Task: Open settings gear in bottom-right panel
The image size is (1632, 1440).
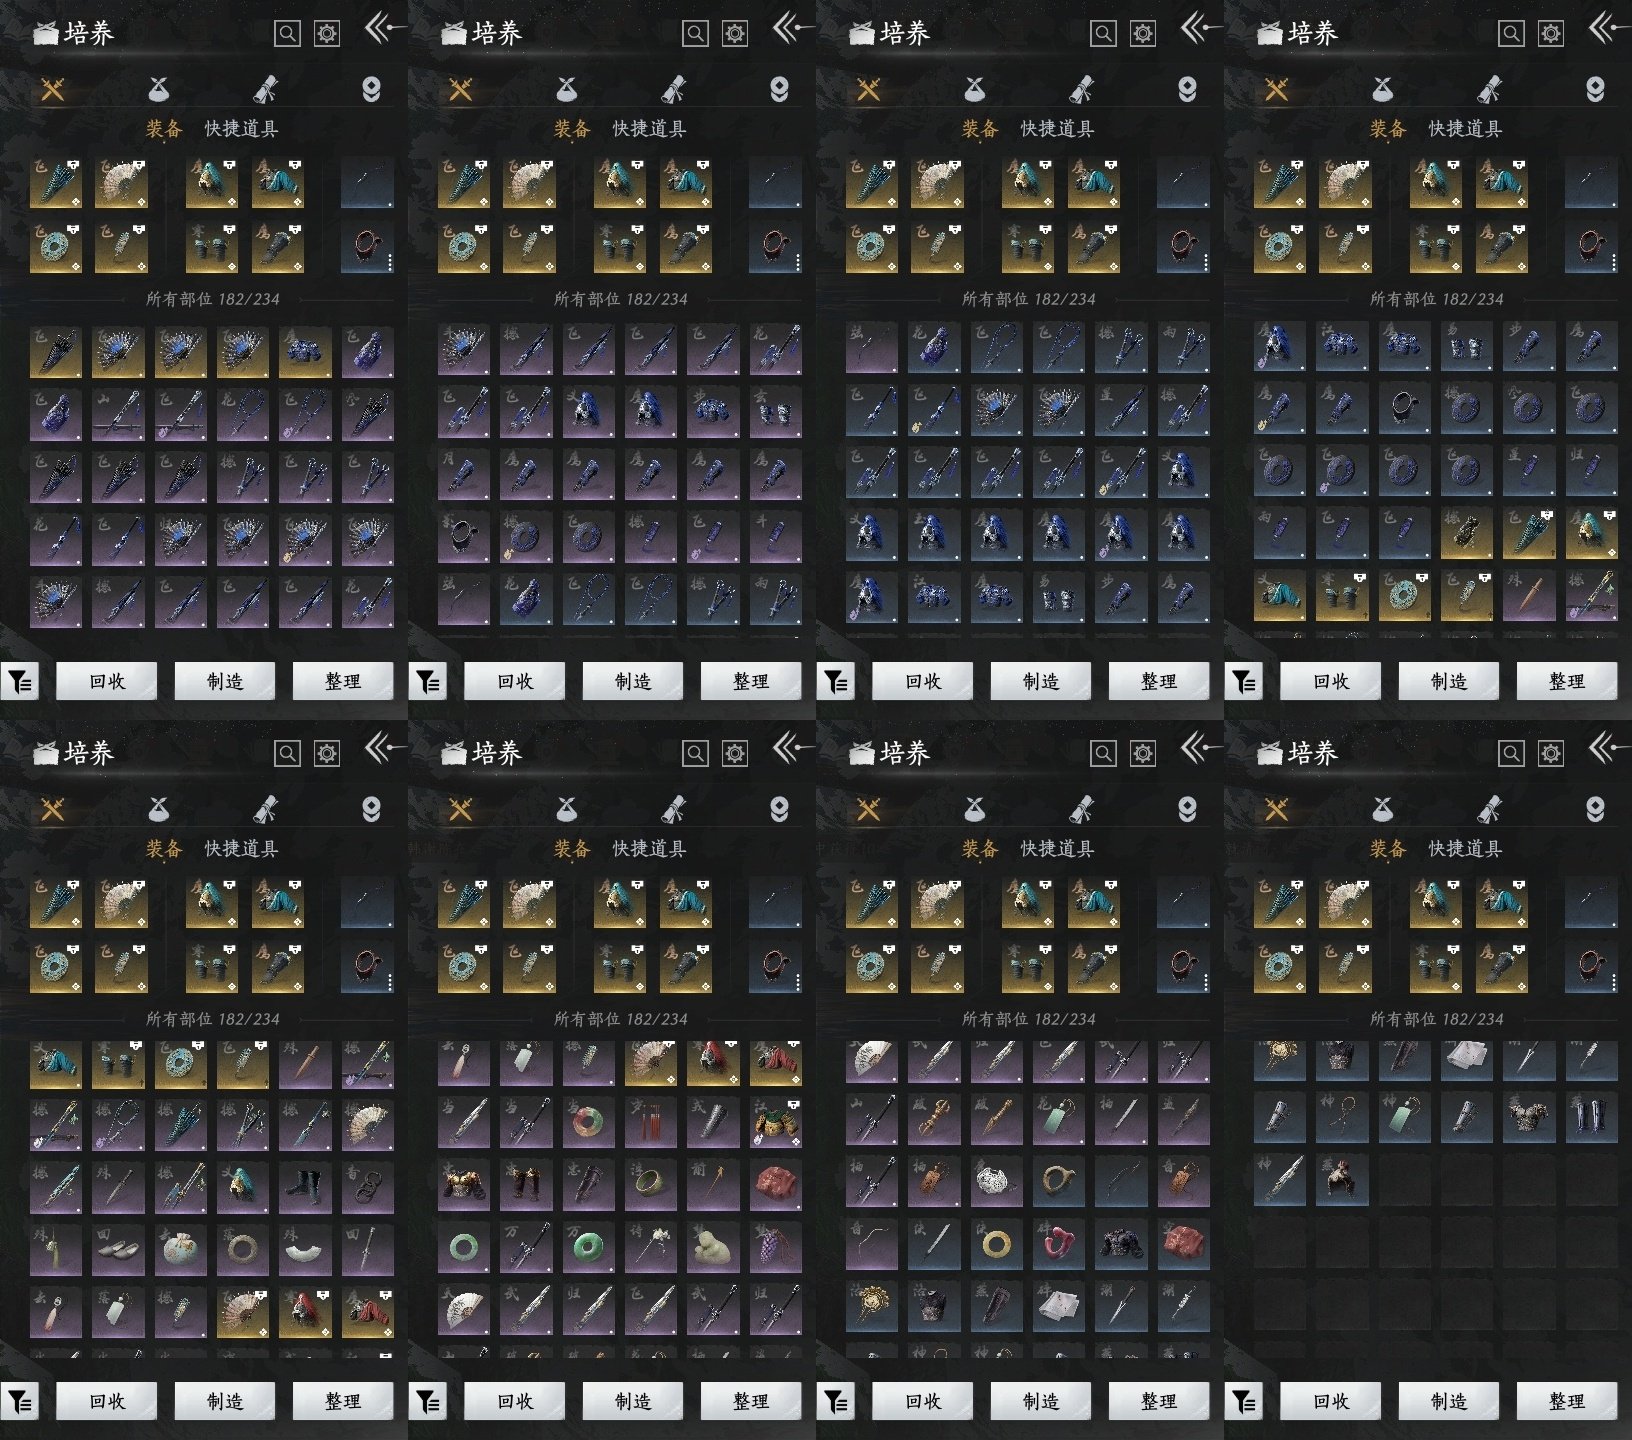Action: point(1550,753)
